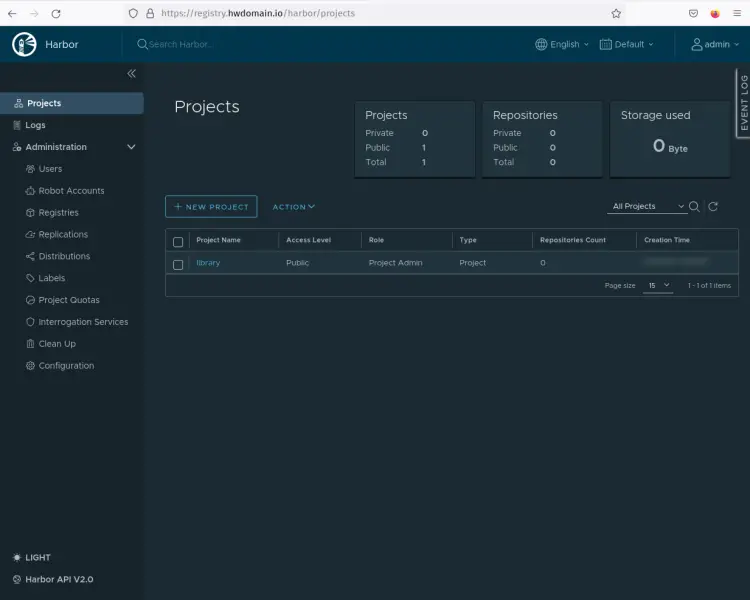Open browser hamburger menu
This screenshot has width=750, height=600.
(736, 14)
